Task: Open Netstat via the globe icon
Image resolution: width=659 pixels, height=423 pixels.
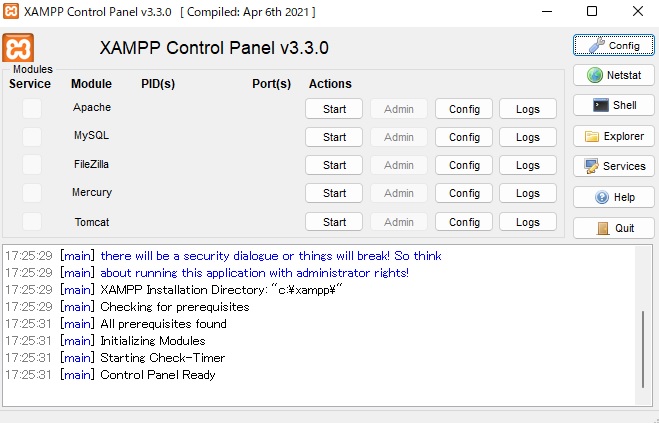Action: click(613, 75)
